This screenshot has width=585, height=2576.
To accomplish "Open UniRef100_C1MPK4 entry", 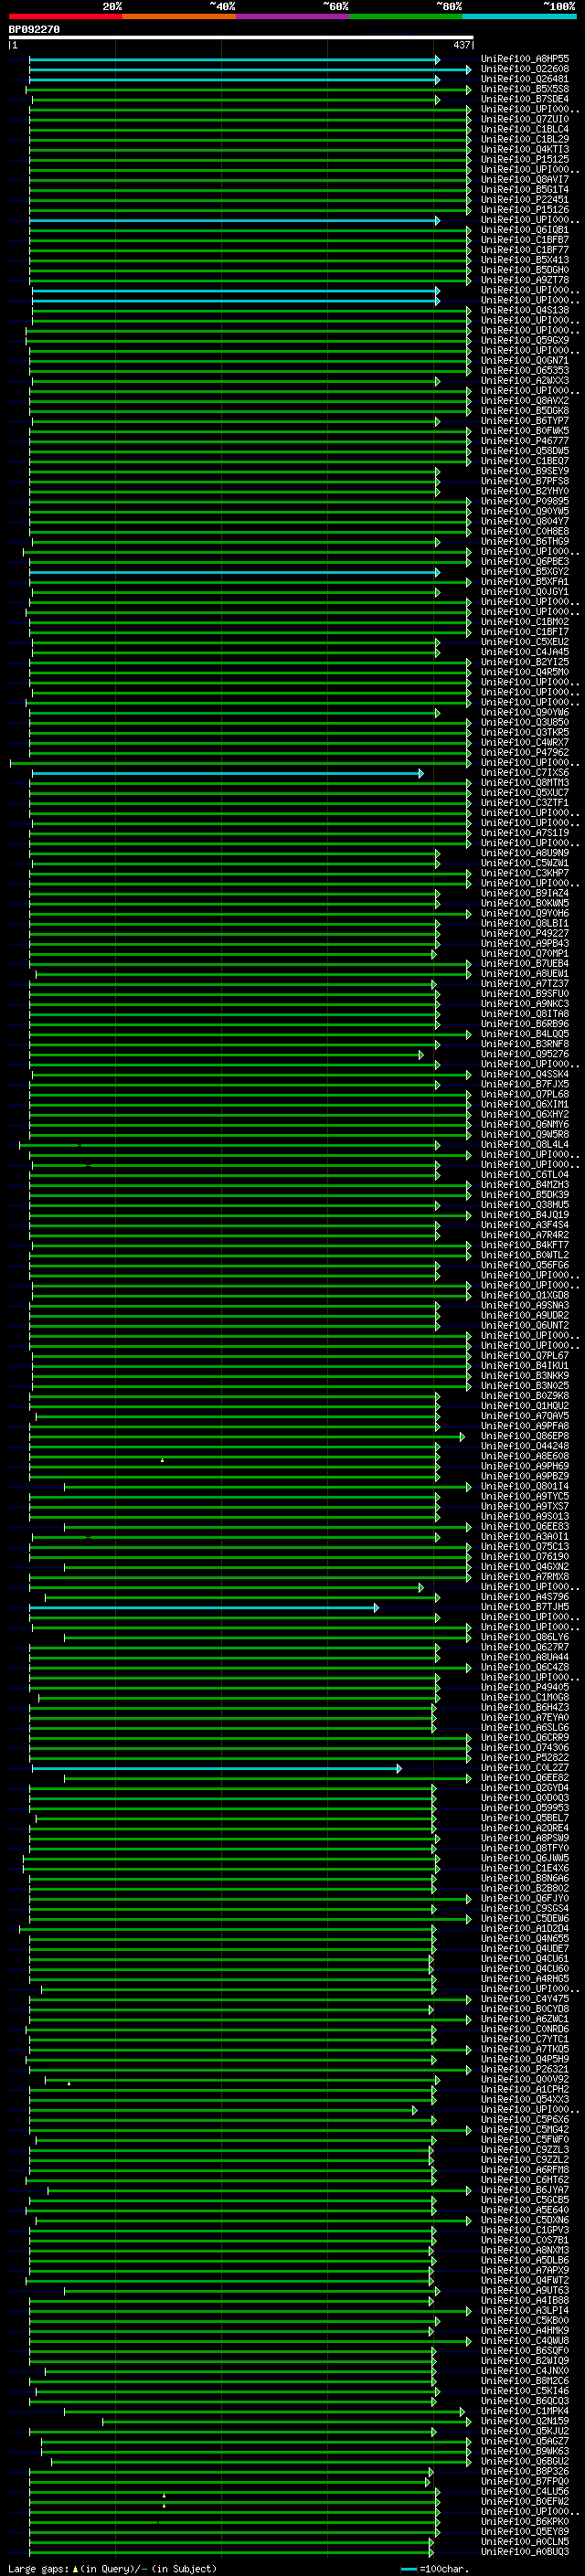I will tap(525, 2411).
